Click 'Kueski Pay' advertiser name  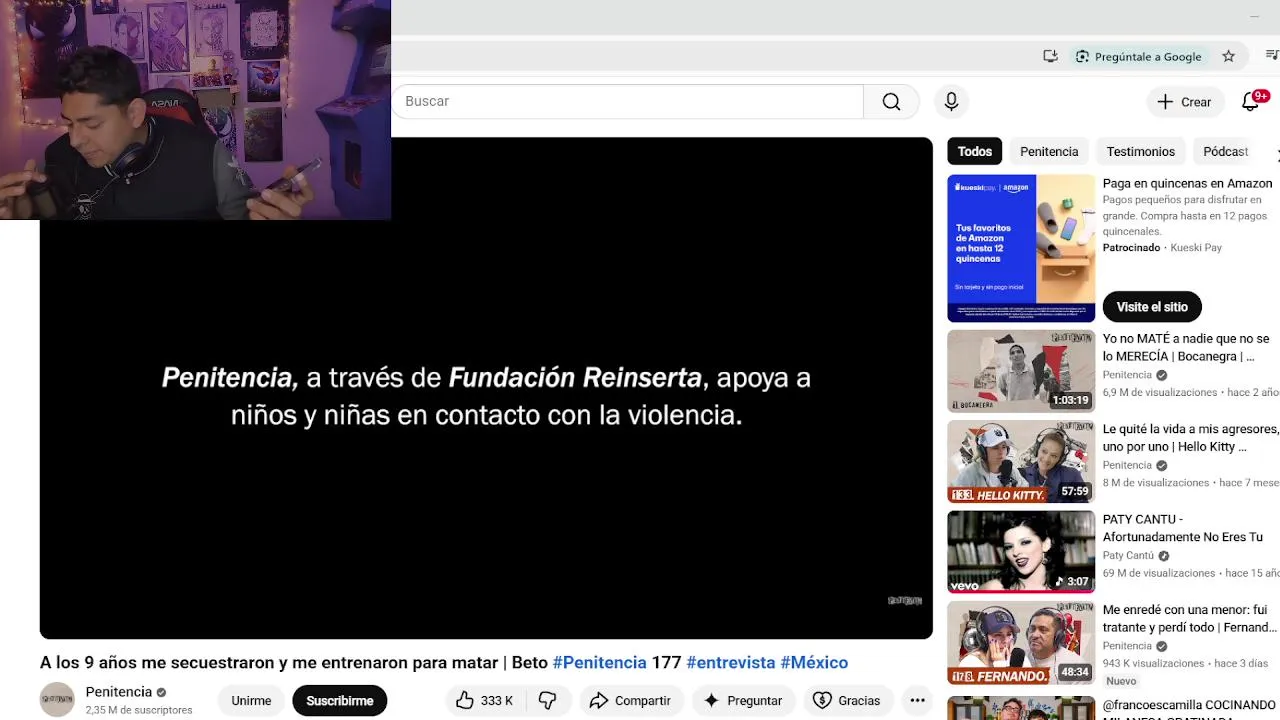(1196, 248)
